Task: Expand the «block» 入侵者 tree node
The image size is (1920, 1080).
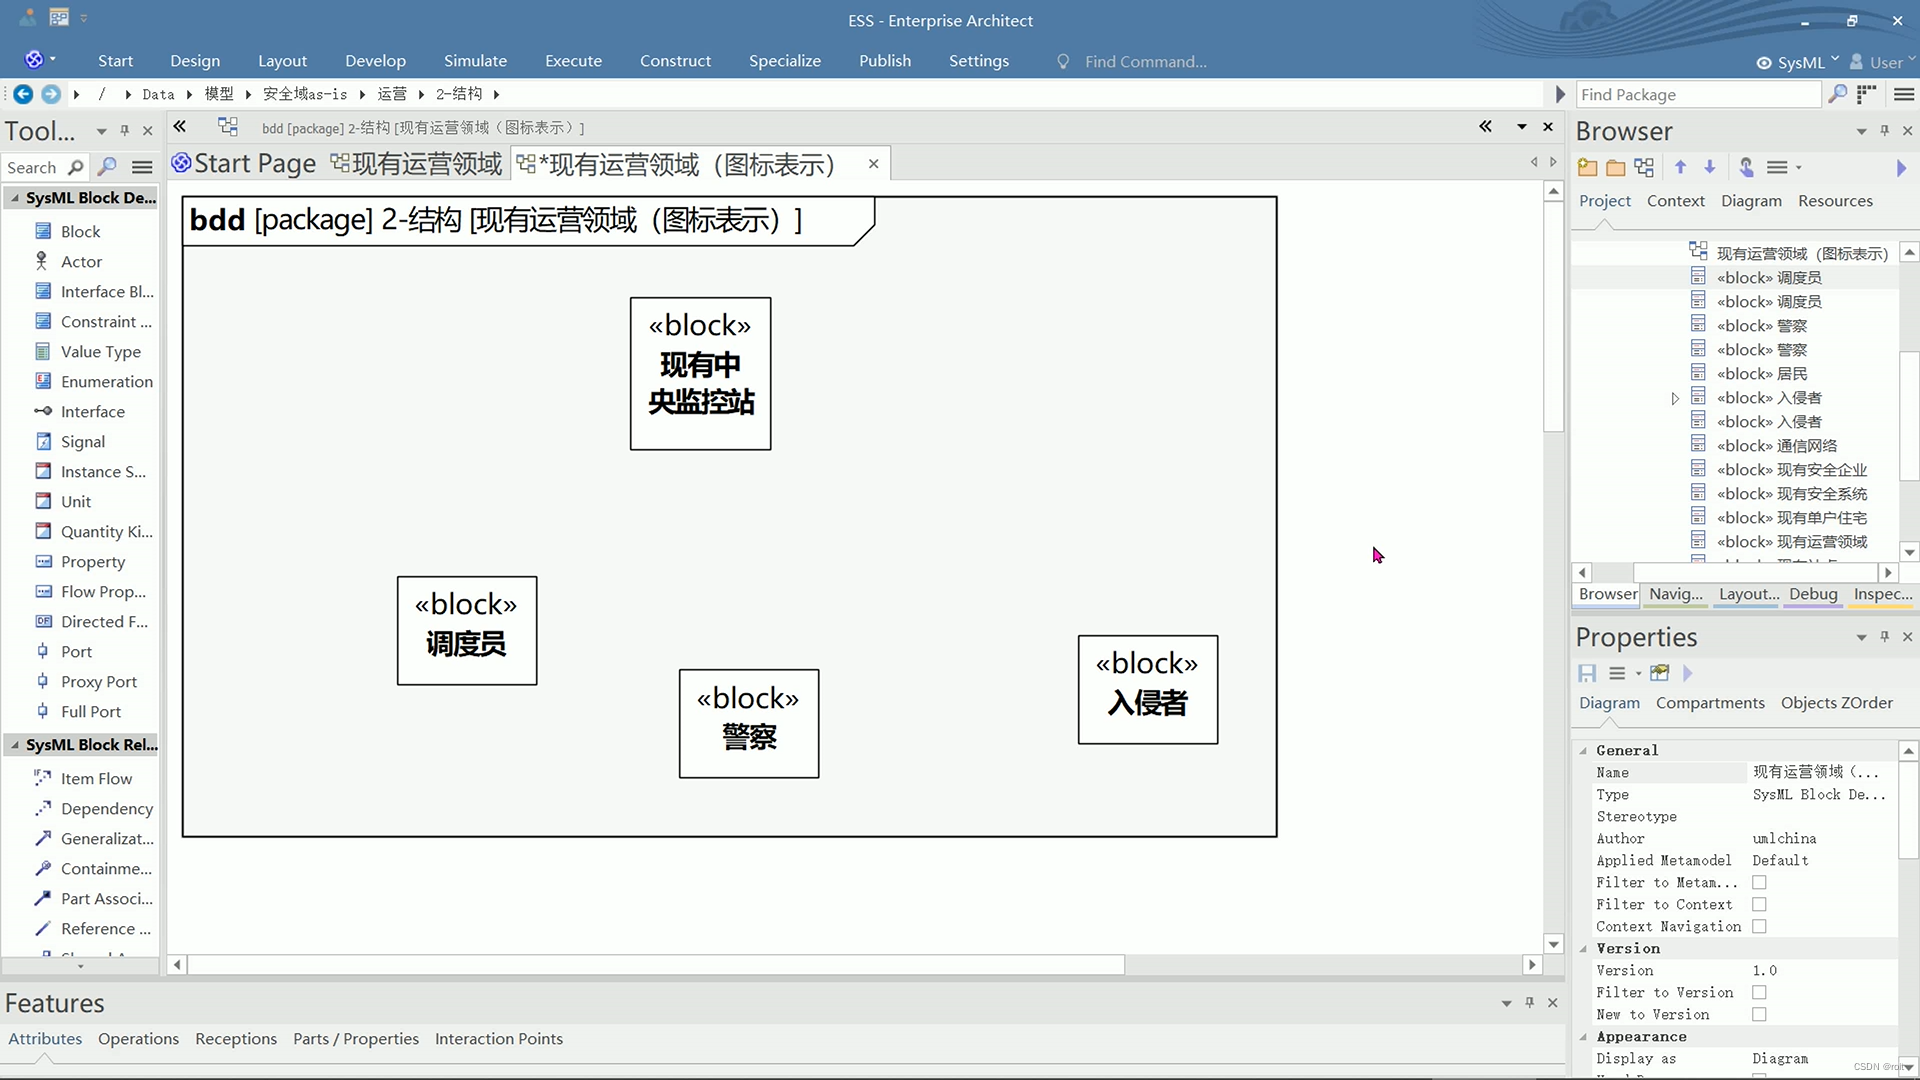Action: (x=1675, y=399)
